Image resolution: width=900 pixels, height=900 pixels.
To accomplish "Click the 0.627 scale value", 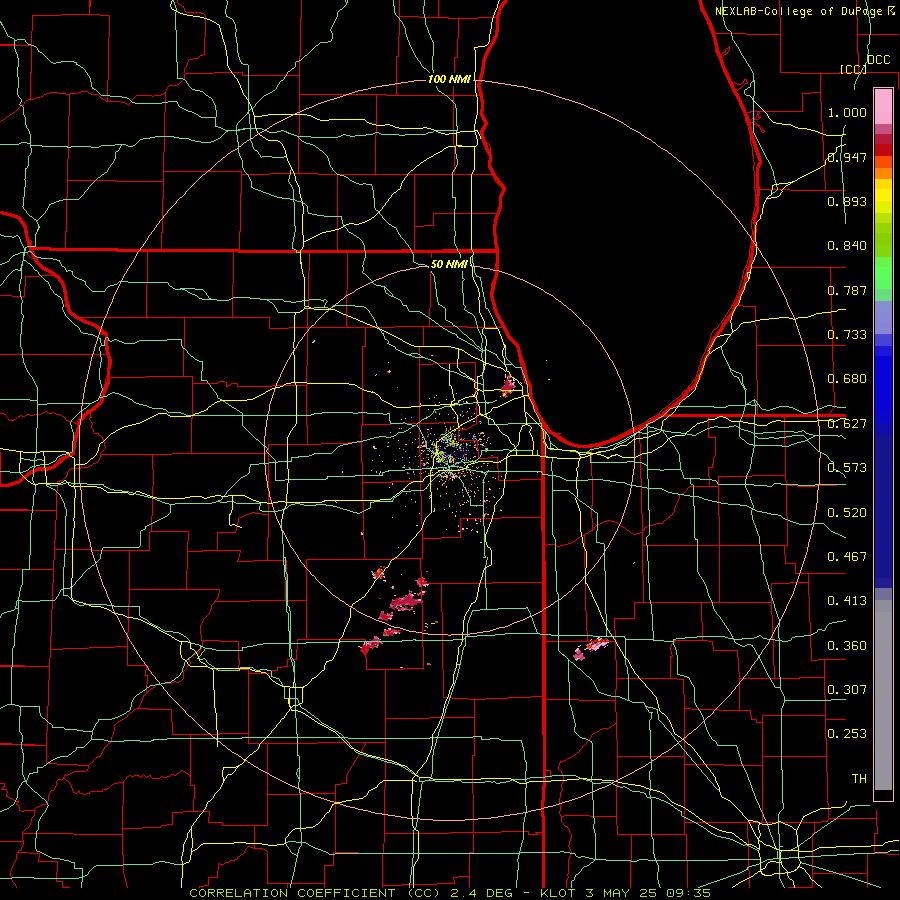I will [847, 424].
